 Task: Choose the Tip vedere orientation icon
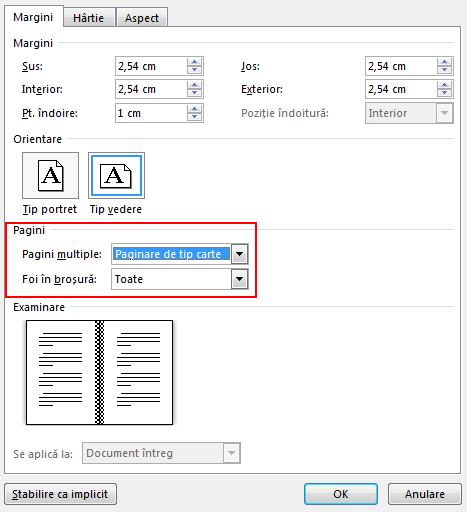pos(116,175)
